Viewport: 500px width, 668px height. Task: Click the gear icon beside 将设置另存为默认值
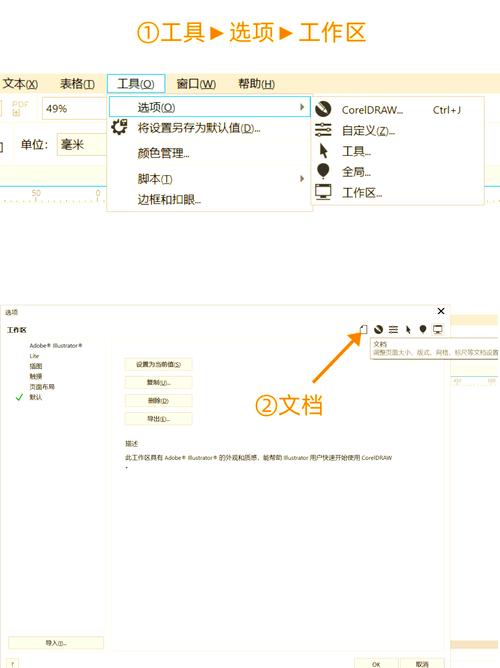[119, 127]
